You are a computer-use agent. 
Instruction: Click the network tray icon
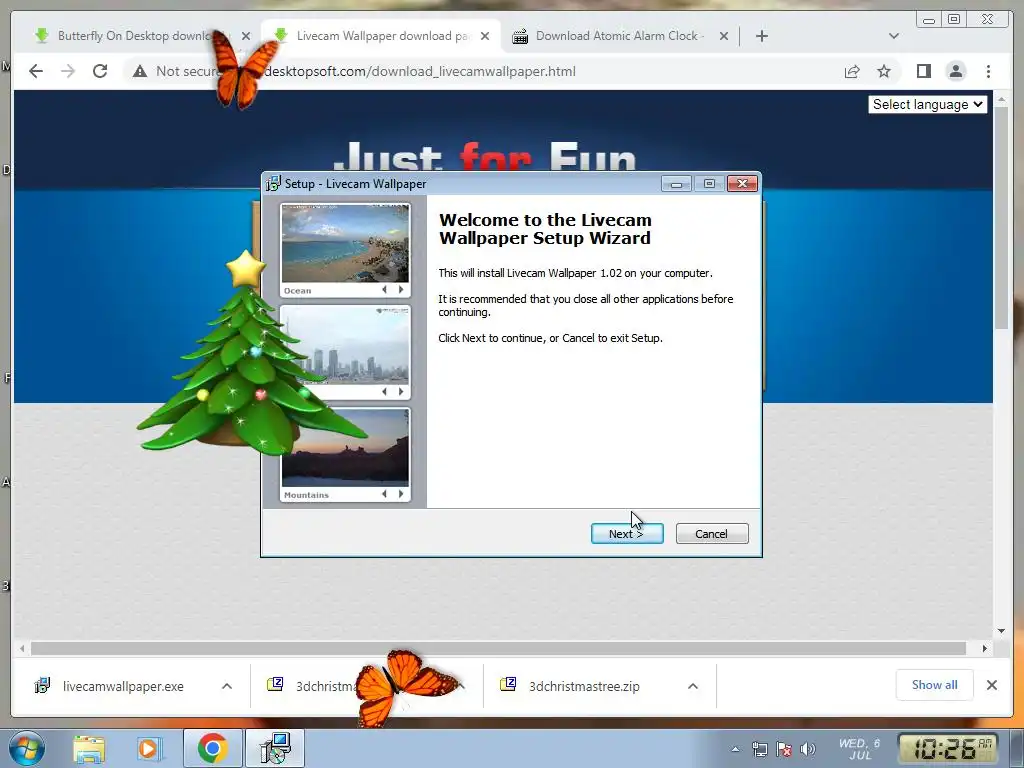click(760, 750)
